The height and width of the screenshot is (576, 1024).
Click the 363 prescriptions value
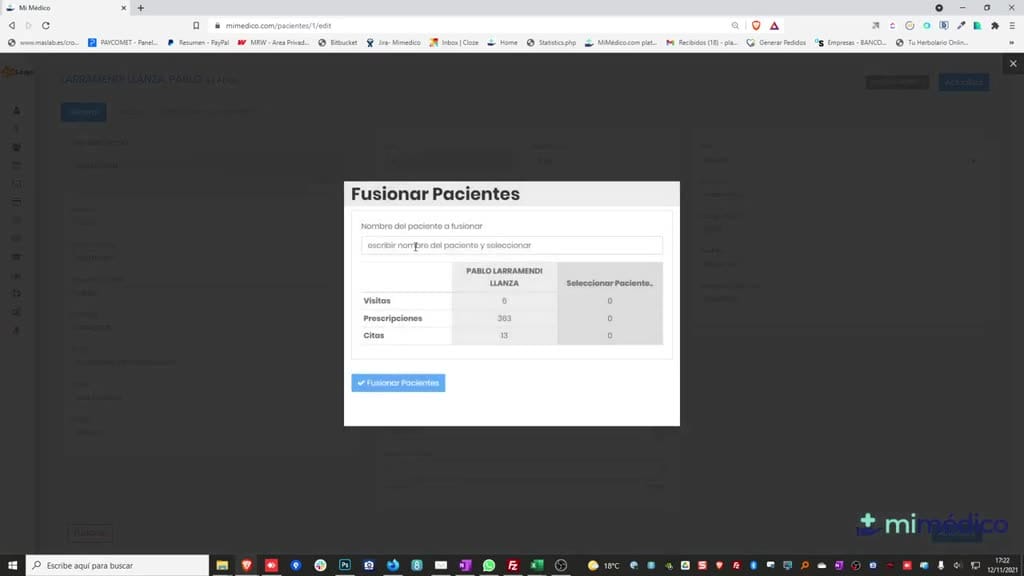(504, 318)
